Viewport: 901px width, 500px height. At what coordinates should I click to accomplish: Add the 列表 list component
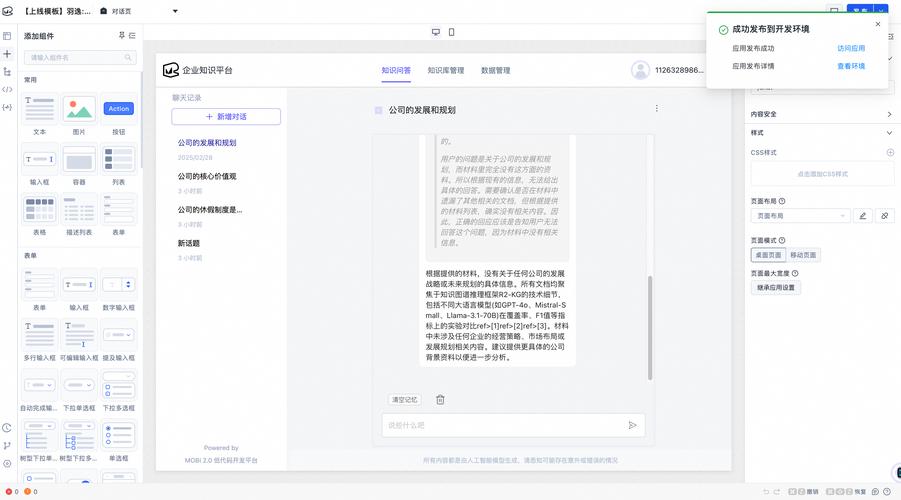pyautogui.click(x=119, y=165)
